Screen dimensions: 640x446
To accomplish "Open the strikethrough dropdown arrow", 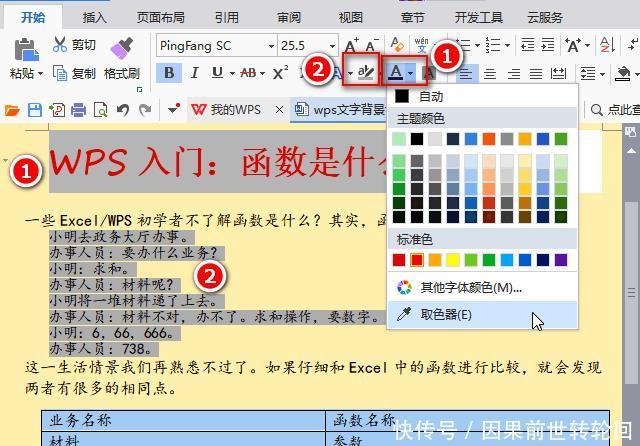I will pos(262,74).
